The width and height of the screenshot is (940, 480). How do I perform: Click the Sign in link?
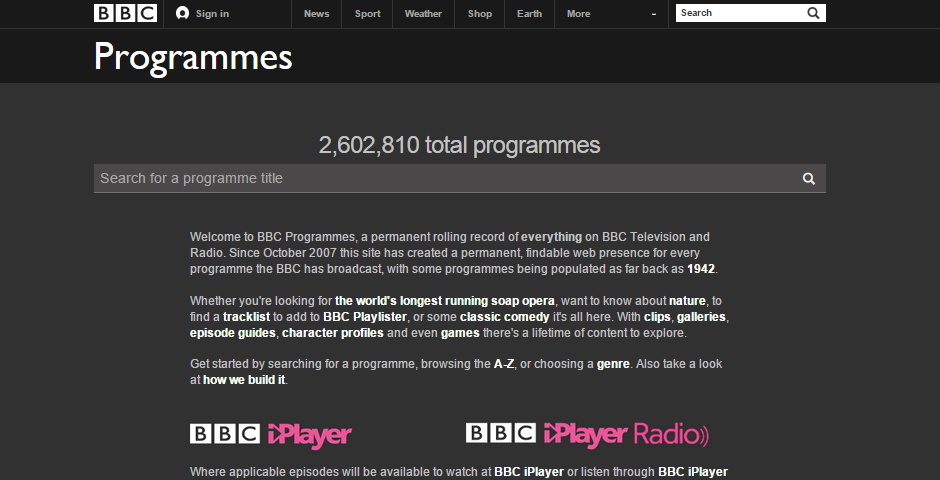(212, 14)
